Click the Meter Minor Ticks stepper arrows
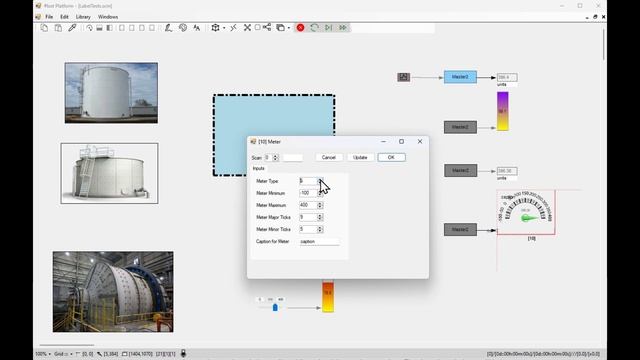This screenshot has width=640, height=360. 320,229
